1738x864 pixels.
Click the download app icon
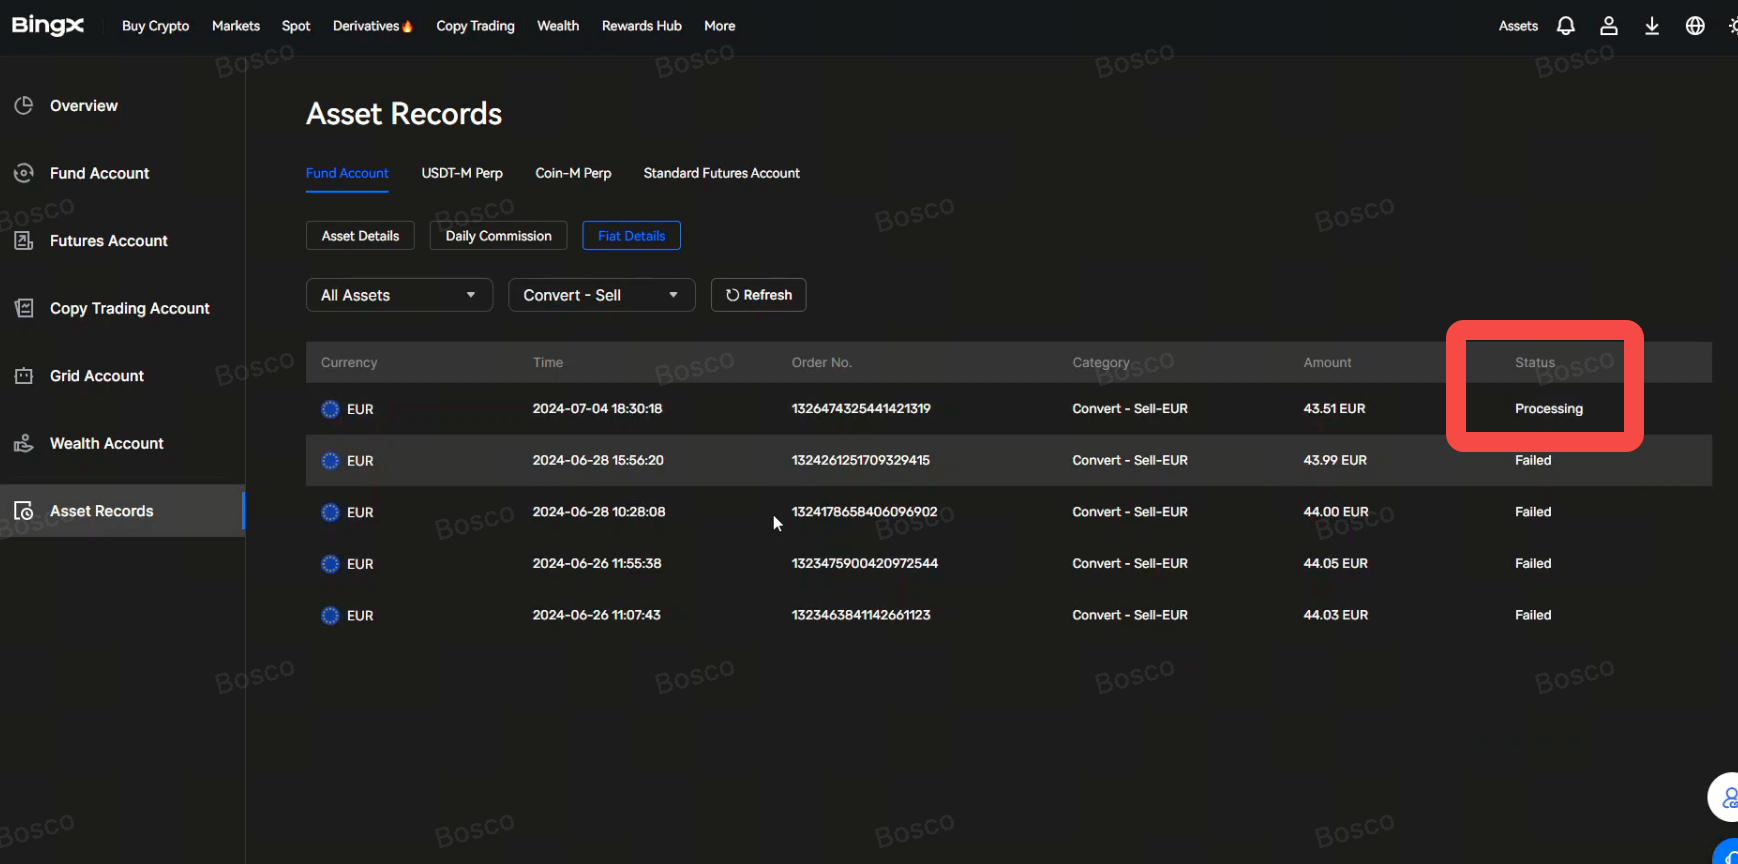(x=1651, y=26)
